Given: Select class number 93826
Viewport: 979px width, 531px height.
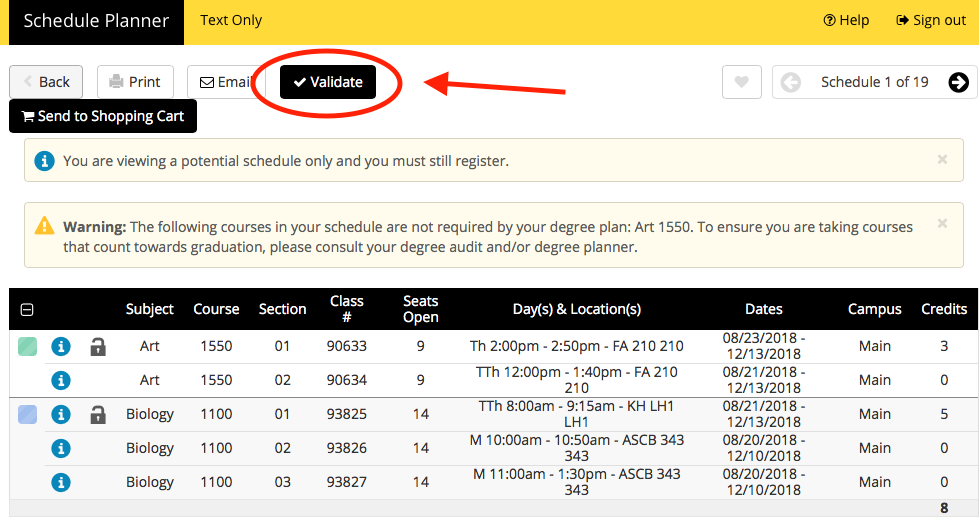Looking at the screenshot, I should coord(347,448).
